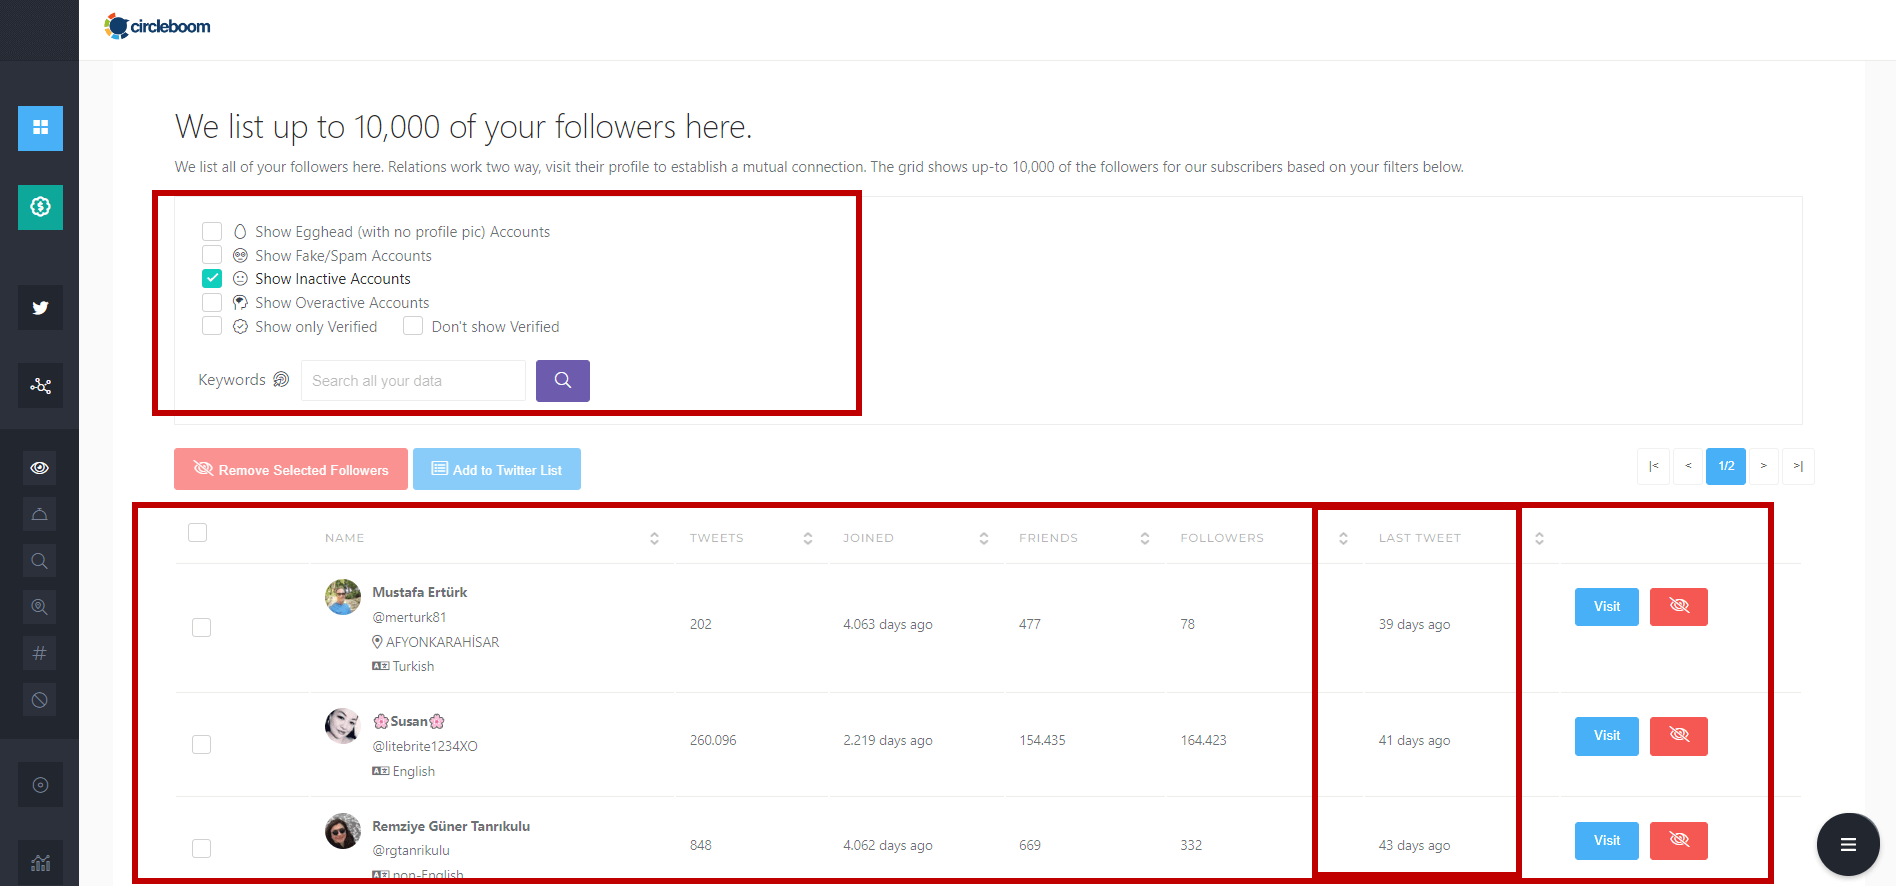Sort by Tweets column arrows

(808, 538)
